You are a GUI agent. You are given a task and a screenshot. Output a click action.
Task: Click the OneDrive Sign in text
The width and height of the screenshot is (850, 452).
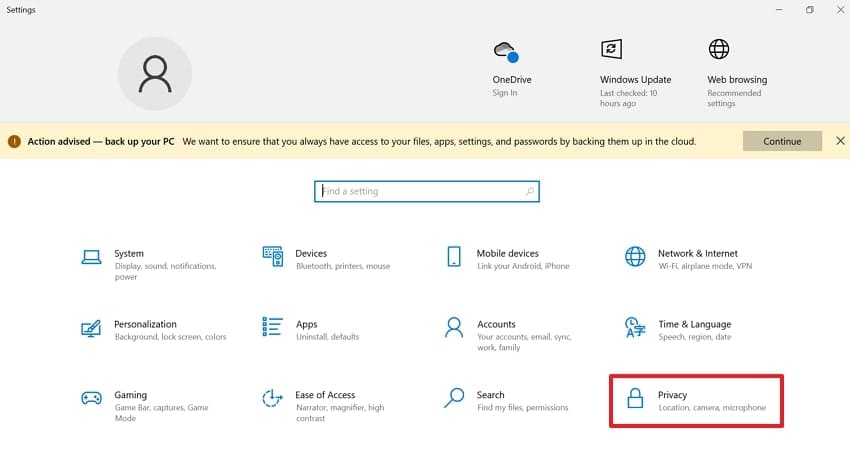tap(505, 93)
